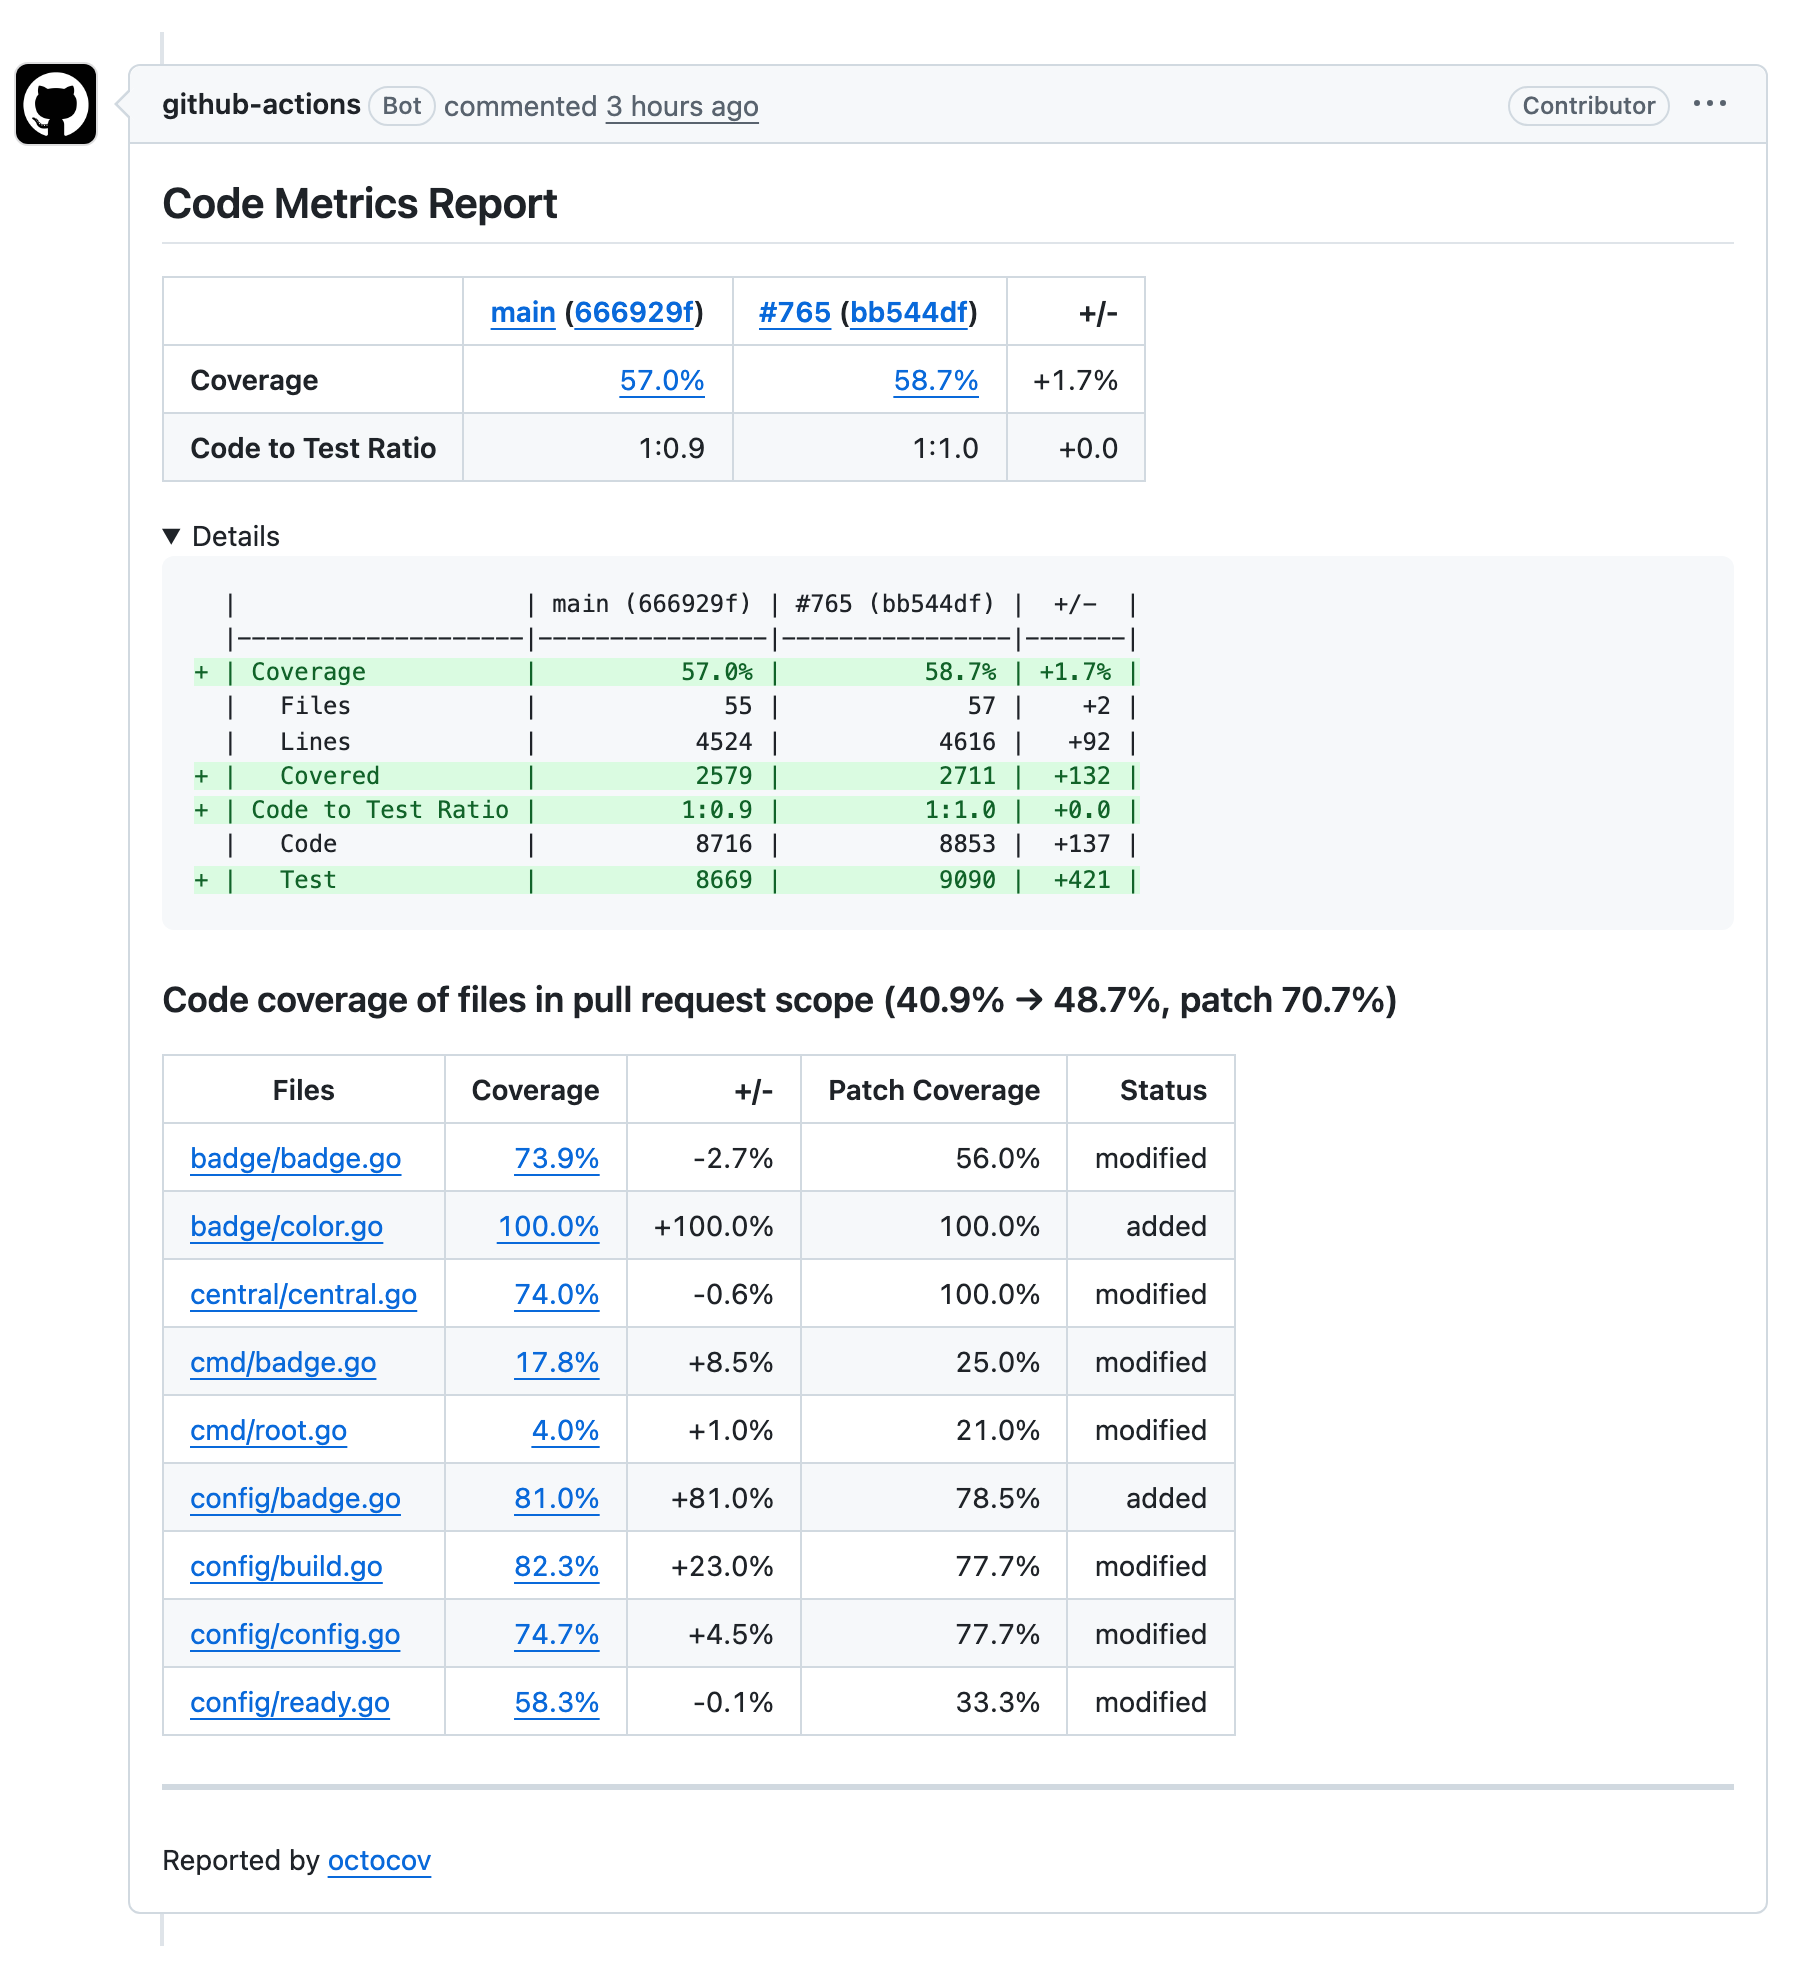The image size is (1800, 1980).
Task: Click the +1.7% coverage delta cell
Action: click(x=1076, y=380)
